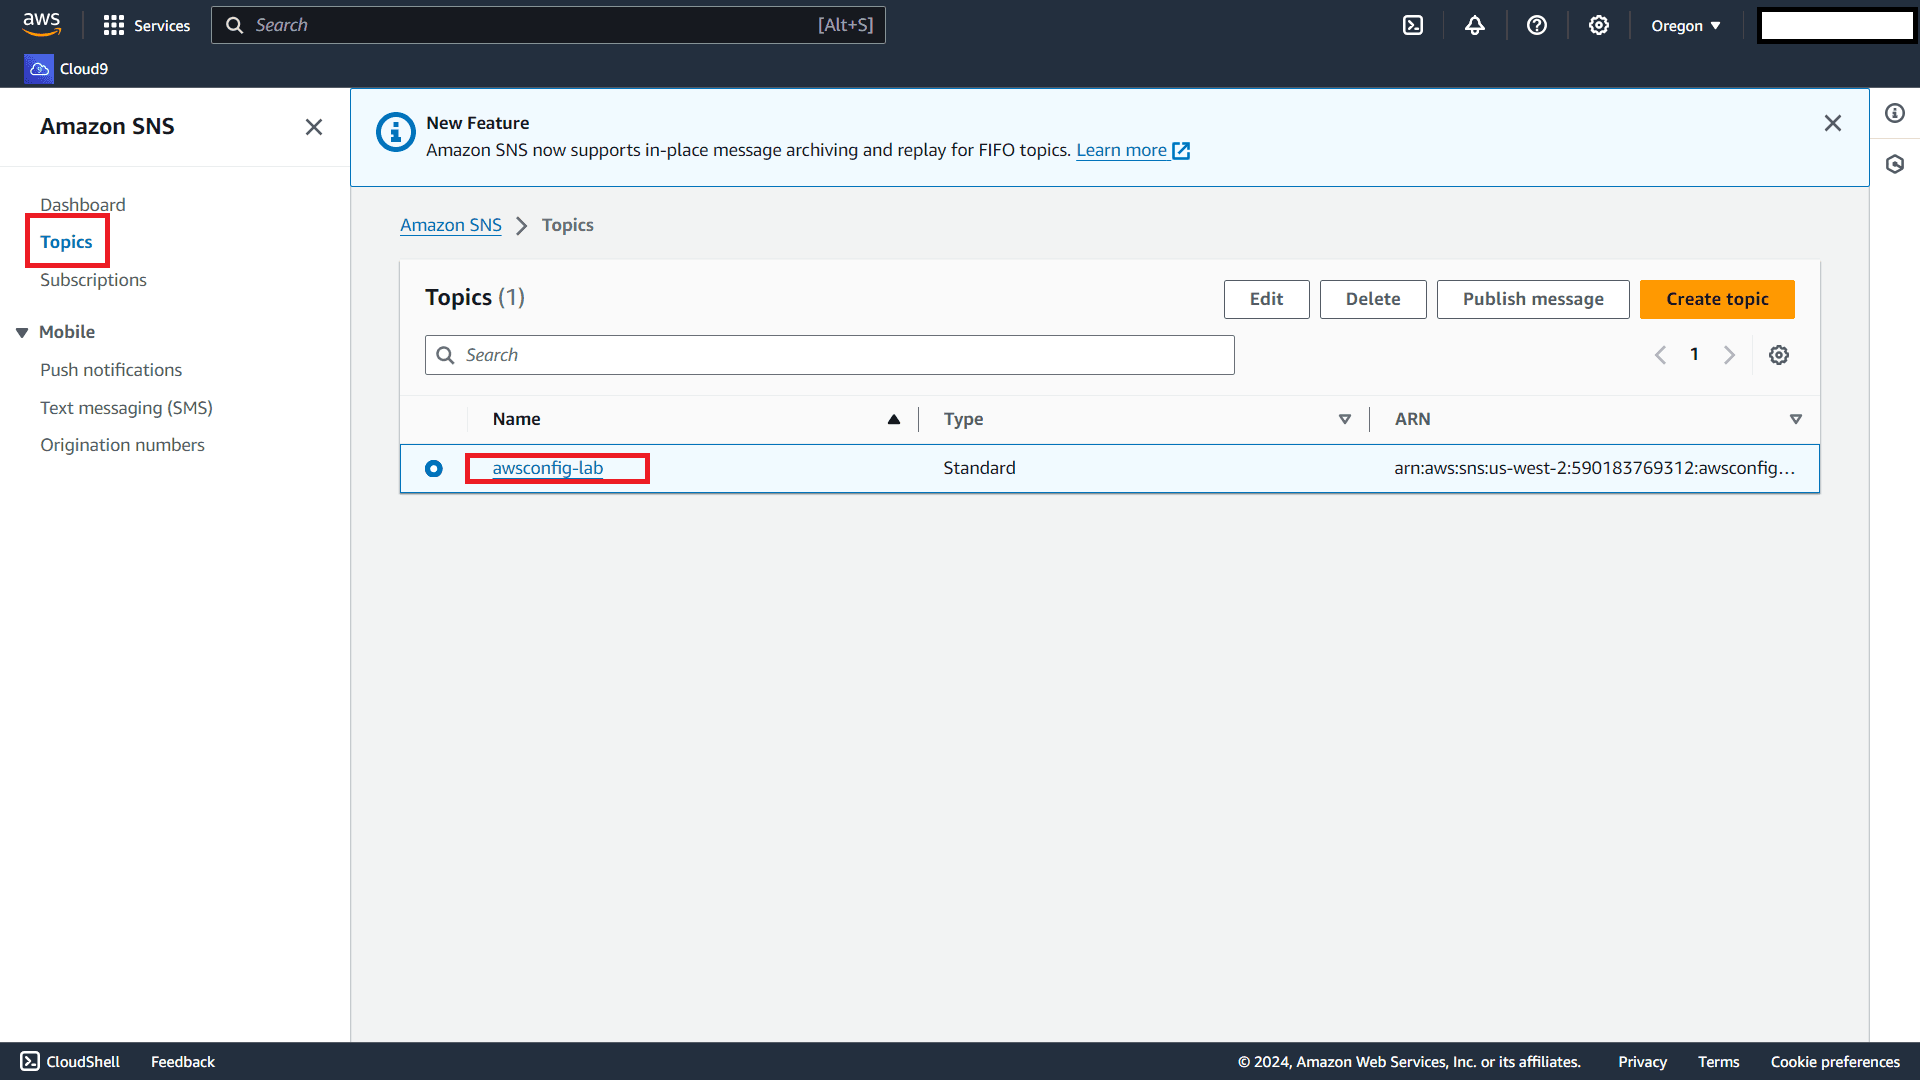Screen dimensions: 1920x1080
Task: Collapse the Mobile section
Action: tap(22, 332)
